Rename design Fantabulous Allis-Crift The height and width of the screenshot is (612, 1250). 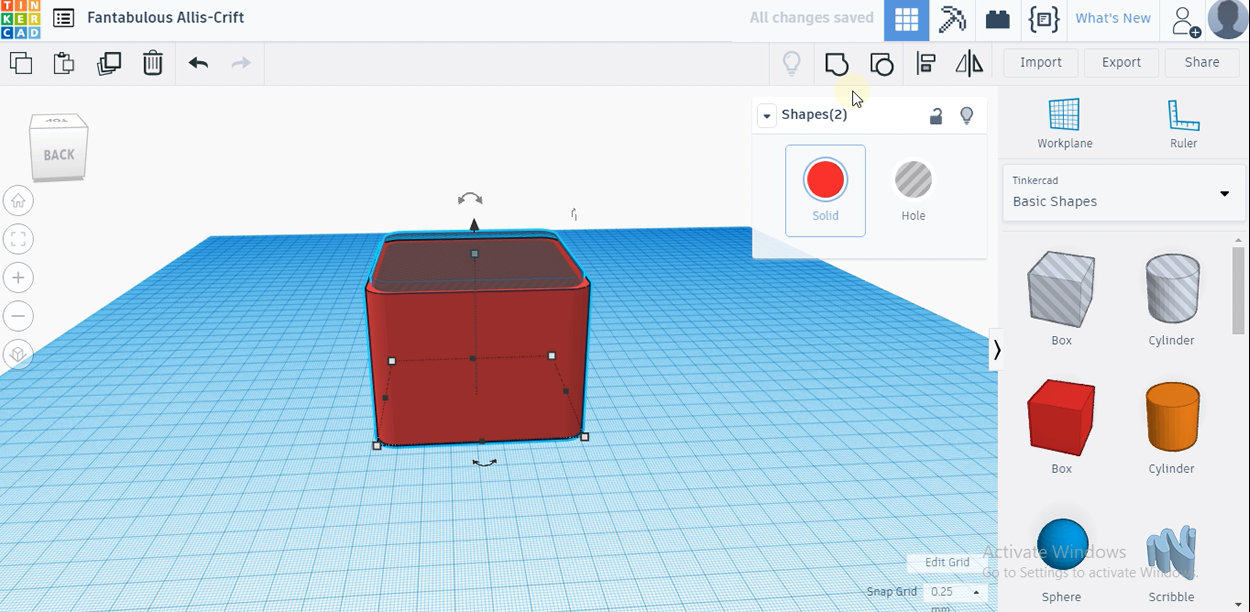point(166,18)
